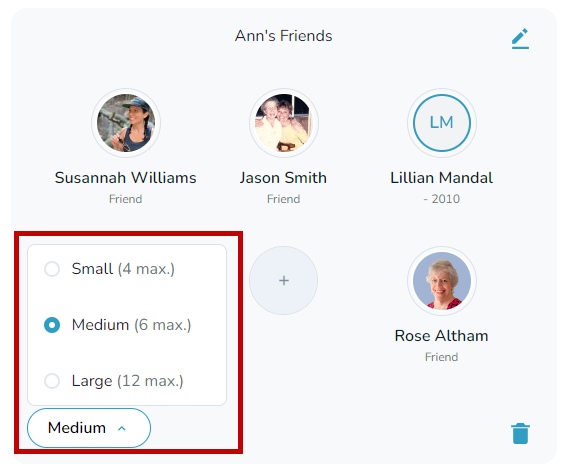Open the Lillian Mandal name link
This screenshot has height=474, width=575.
tap(441, 178)
